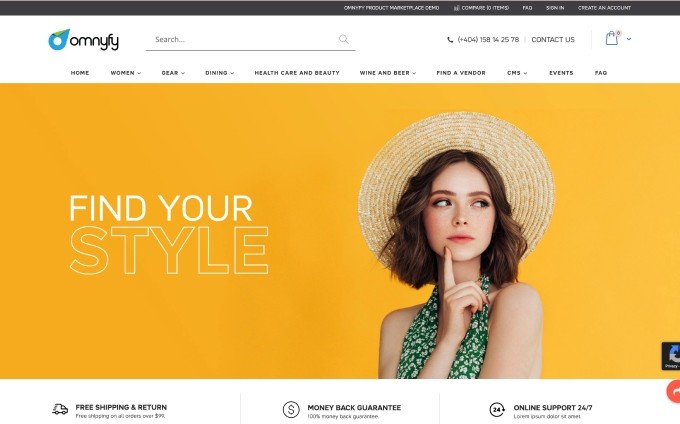Click the Find Your Style hero banner
The width and height of the screenshot is (680, 424).
pyautogui.click(x=340, y=231)
